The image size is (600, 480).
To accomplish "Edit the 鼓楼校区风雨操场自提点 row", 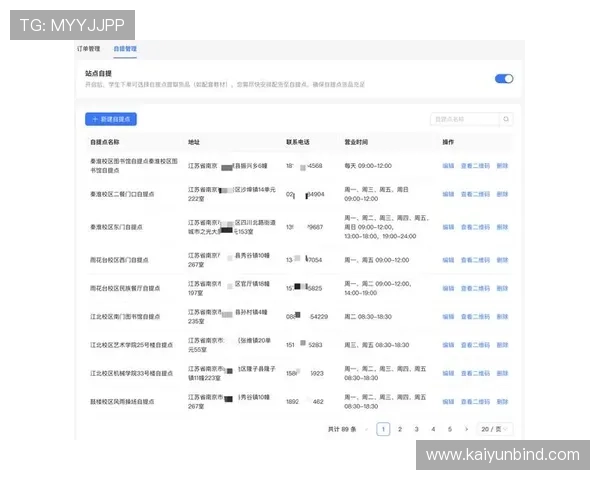I will pos(448,402).
